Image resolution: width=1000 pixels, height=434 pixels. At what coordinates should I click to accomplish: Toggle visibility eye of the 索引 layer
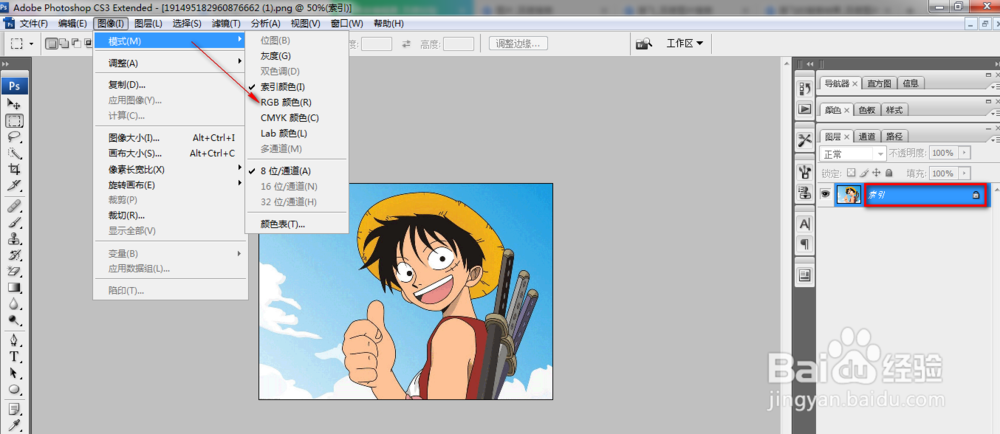pos(825,195)
